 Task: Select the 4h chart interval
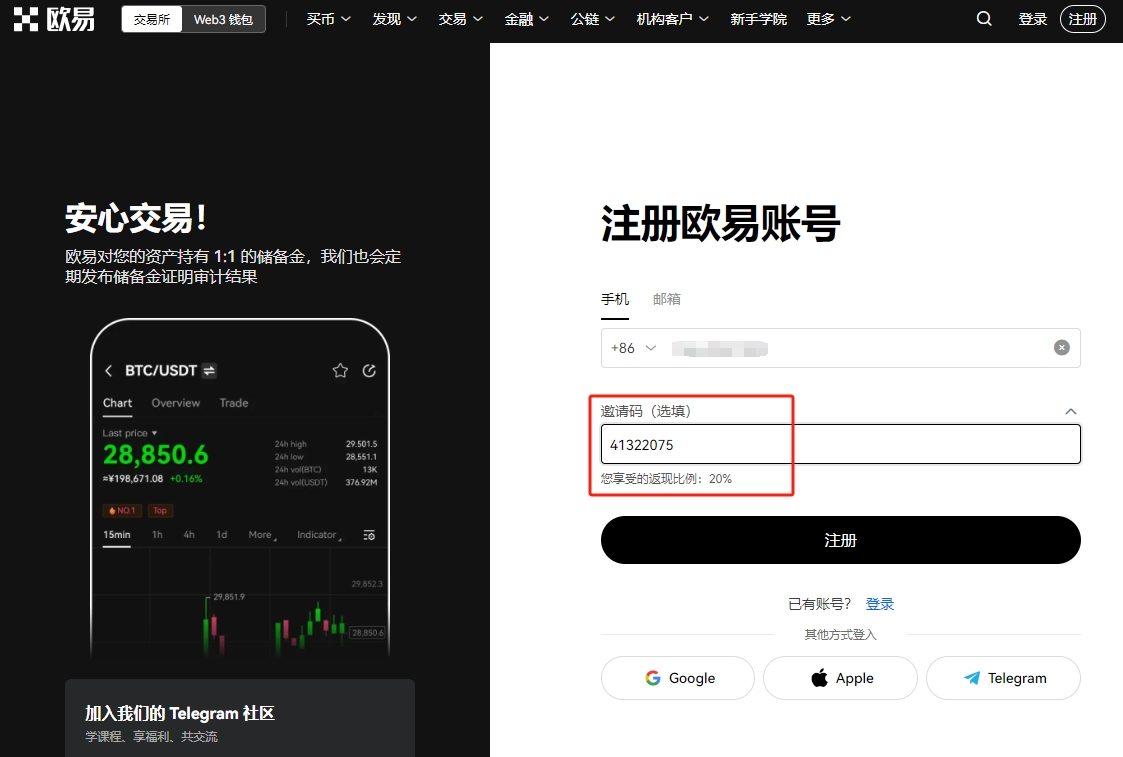[x=188, y=535]
